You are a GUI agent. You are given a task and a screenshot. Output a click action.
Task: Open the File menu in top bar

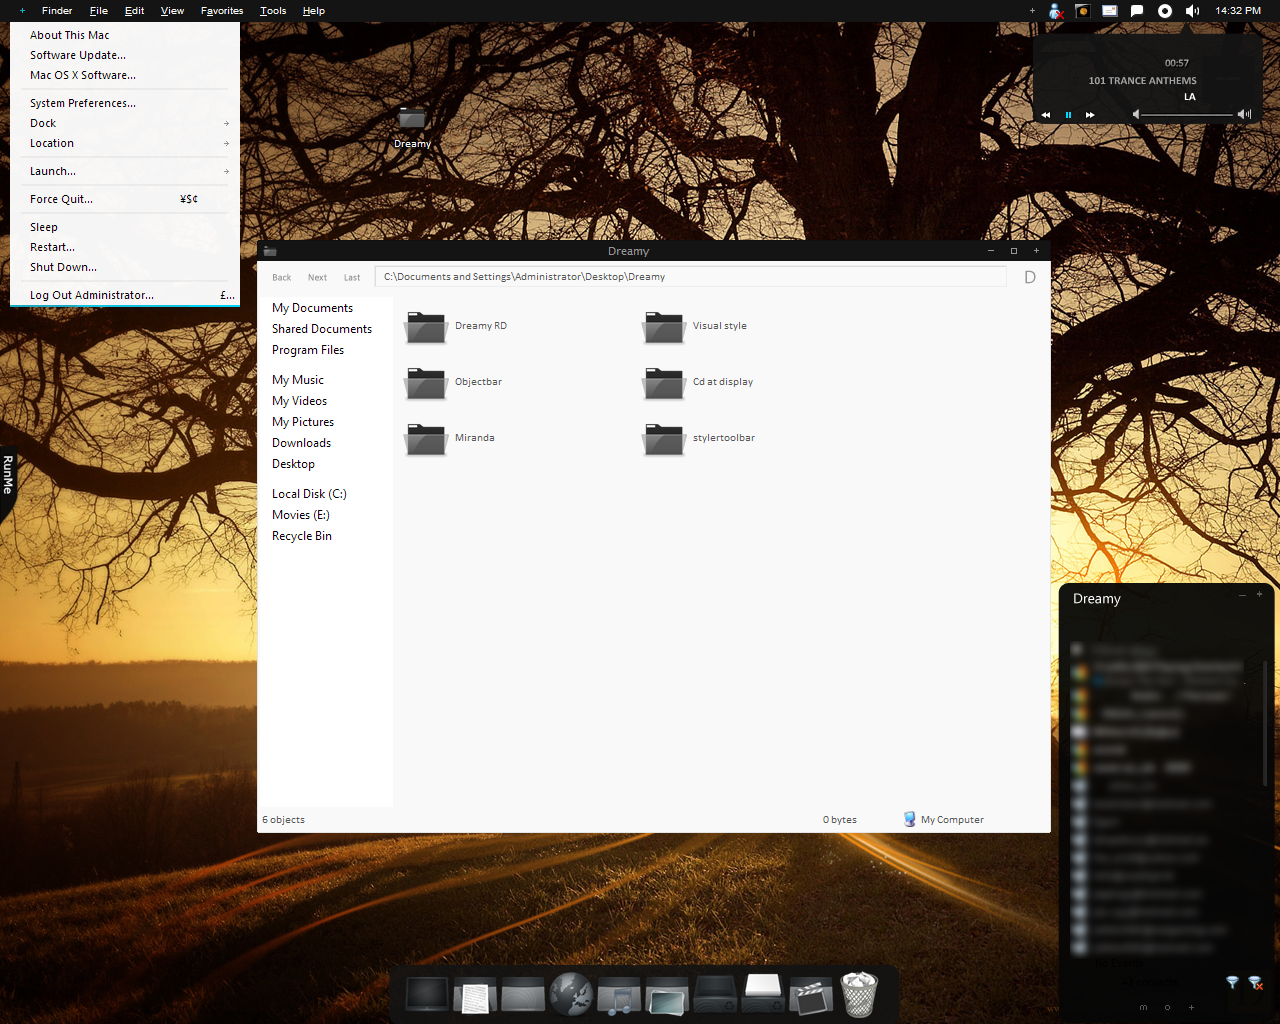[98, 11]
